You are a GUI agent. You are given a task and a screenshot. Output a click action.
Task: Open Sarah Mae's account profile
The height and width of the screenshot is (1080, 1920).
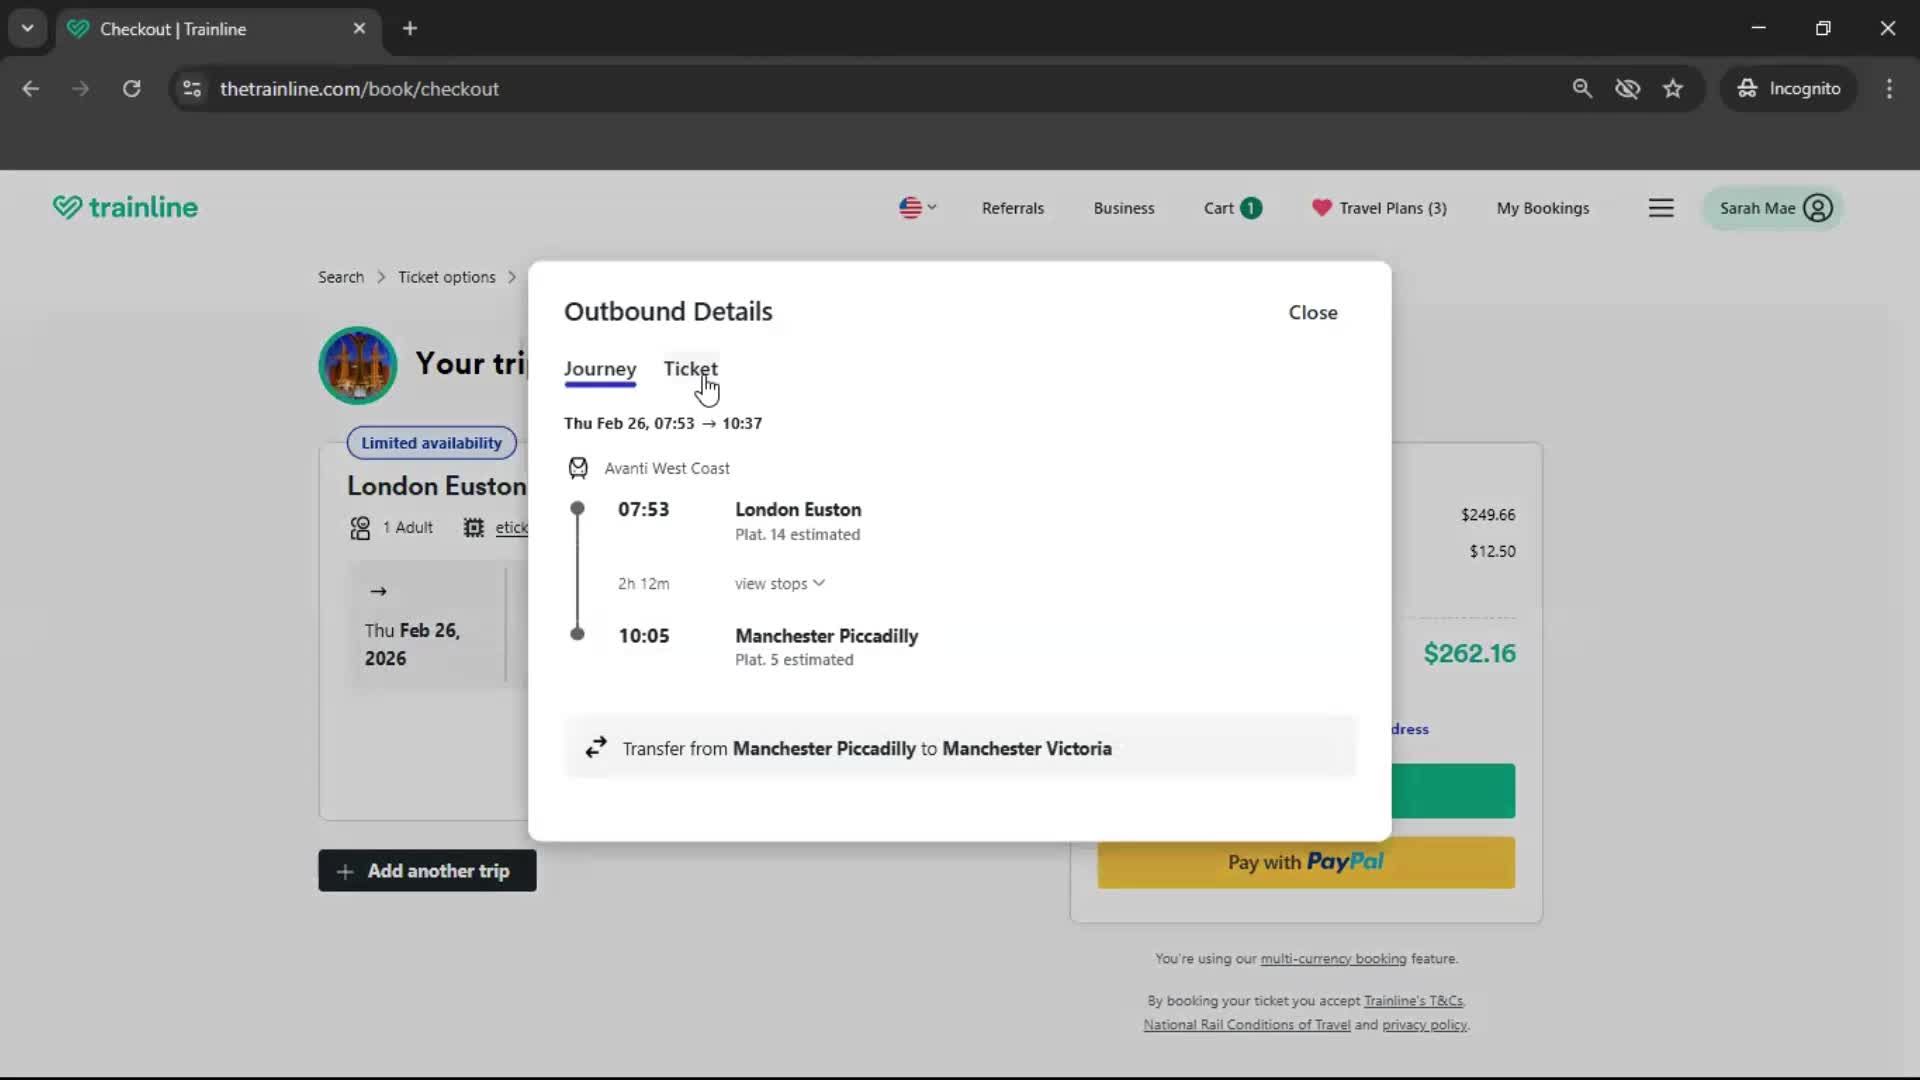(1772, 208)
